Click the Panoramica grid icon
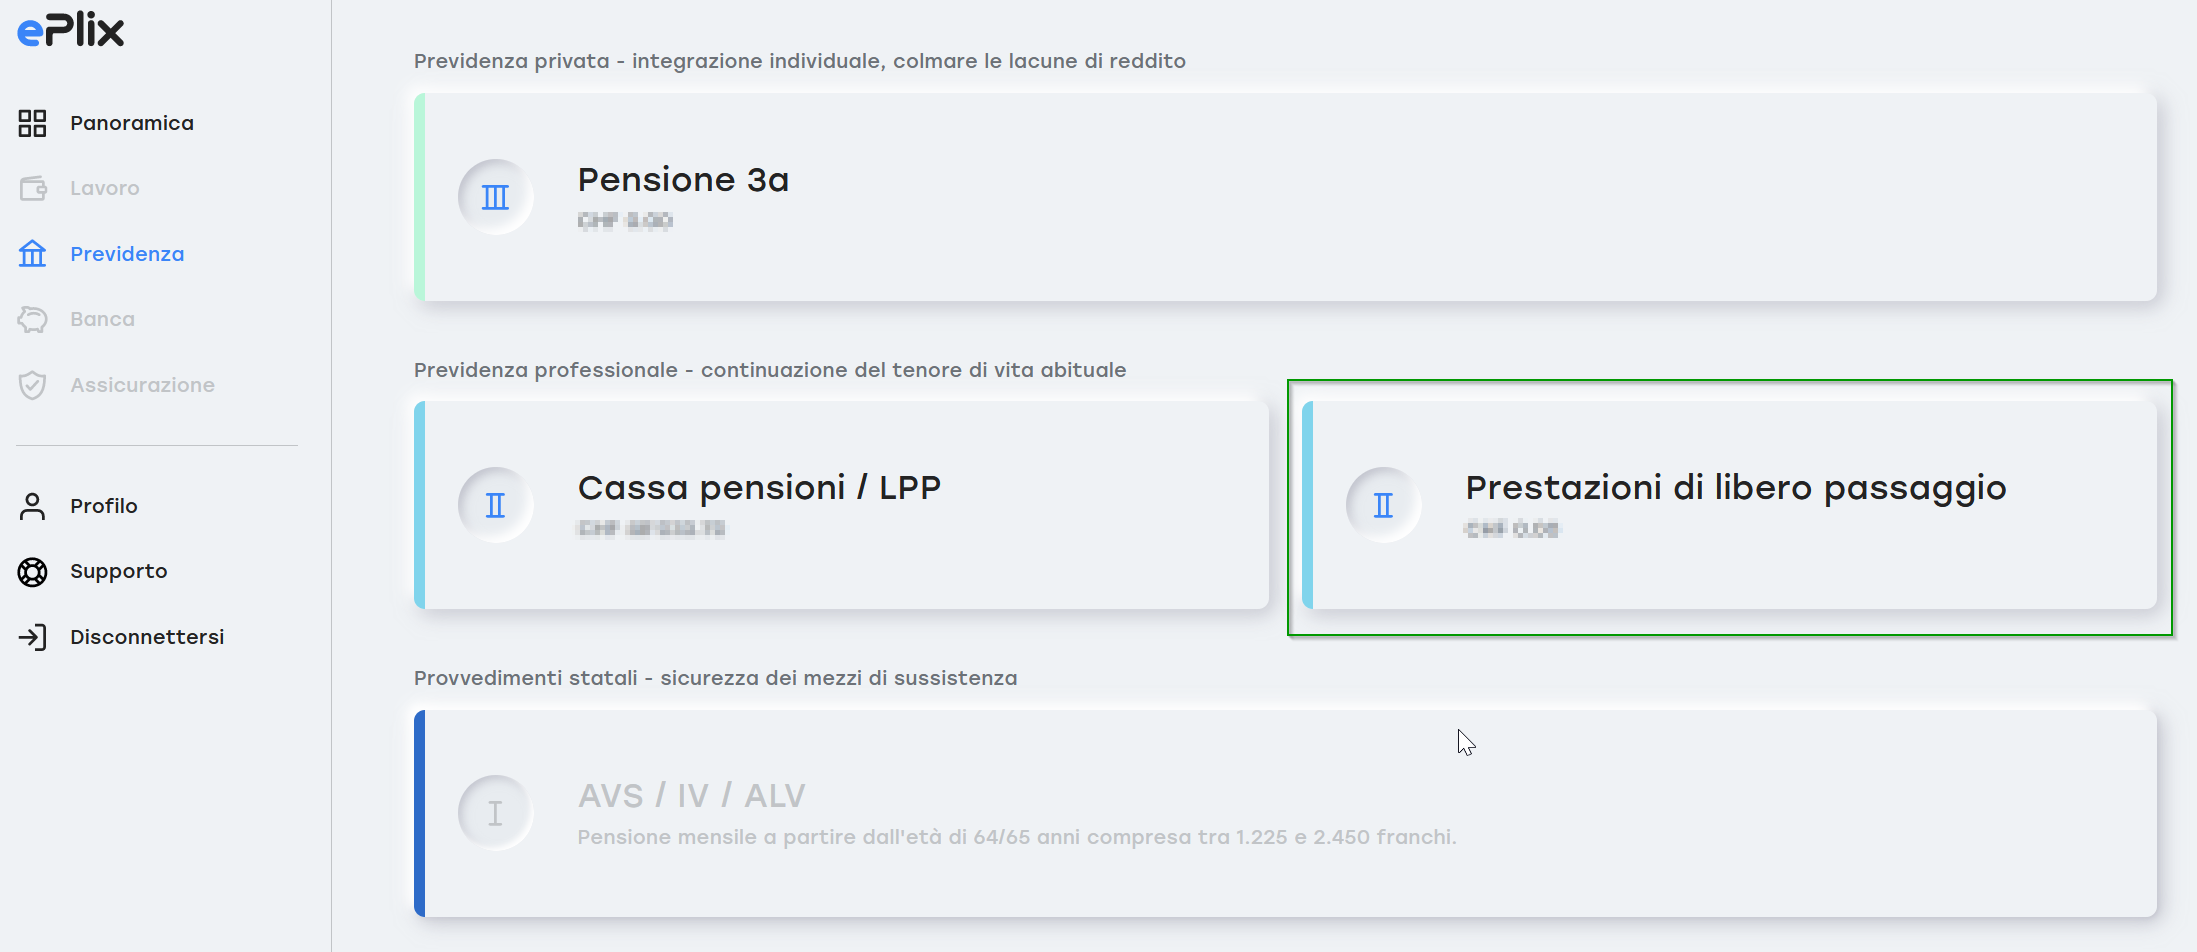The image size is (2197, 952). 32,123
